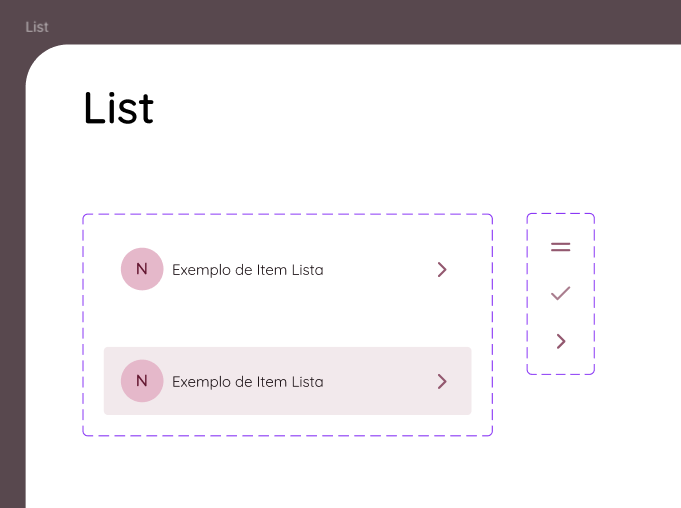Click the "N" avatar in the first list item
The height and width of the screenshot is (508, 681).
(x=142, y=269)
